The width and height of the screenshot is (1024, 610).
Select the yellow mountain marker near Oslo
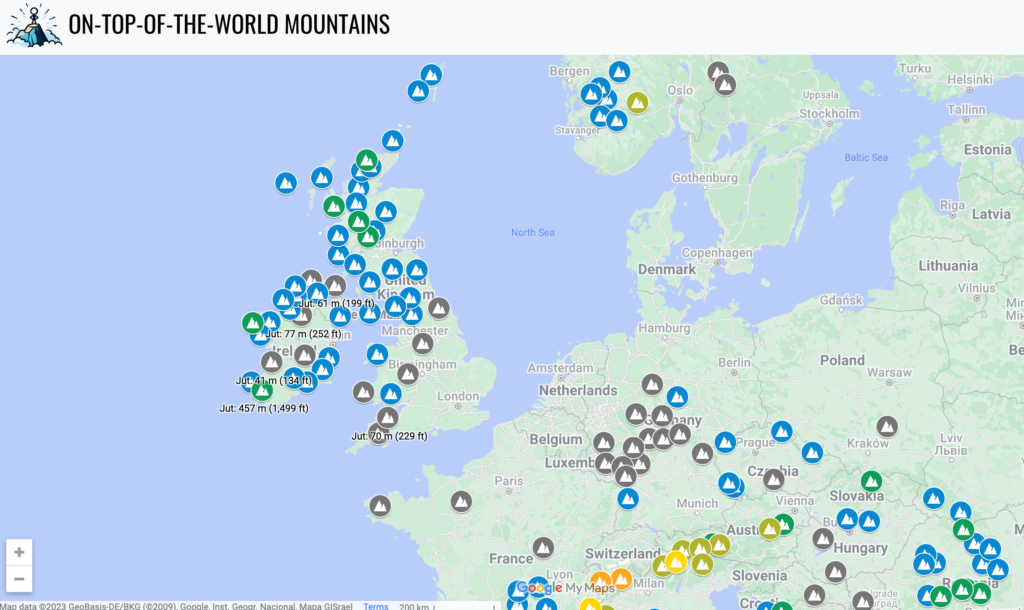pyautogui.click(x=637, y=102)
